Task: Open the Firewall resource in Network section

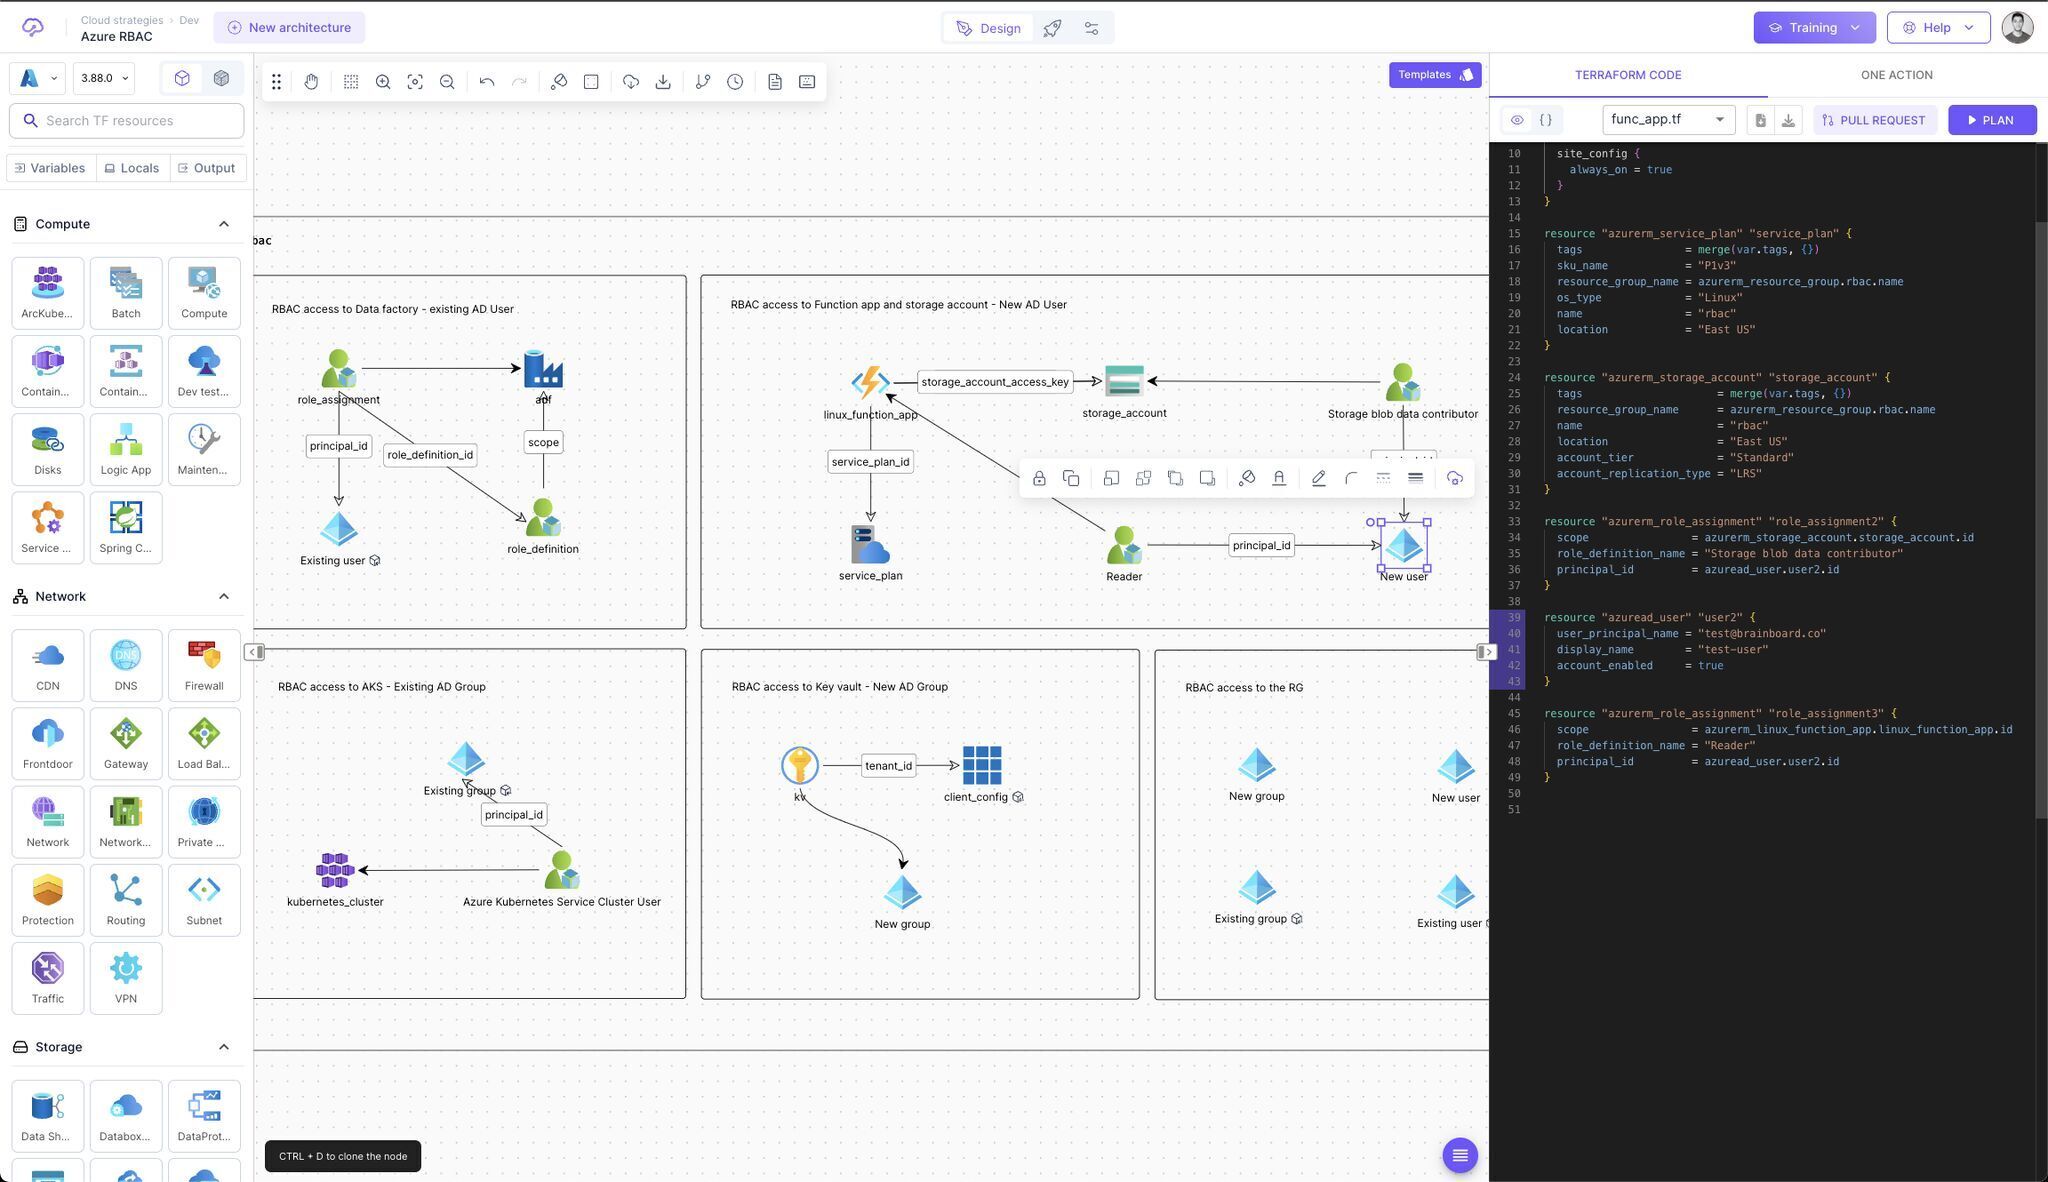Action: 204,663
